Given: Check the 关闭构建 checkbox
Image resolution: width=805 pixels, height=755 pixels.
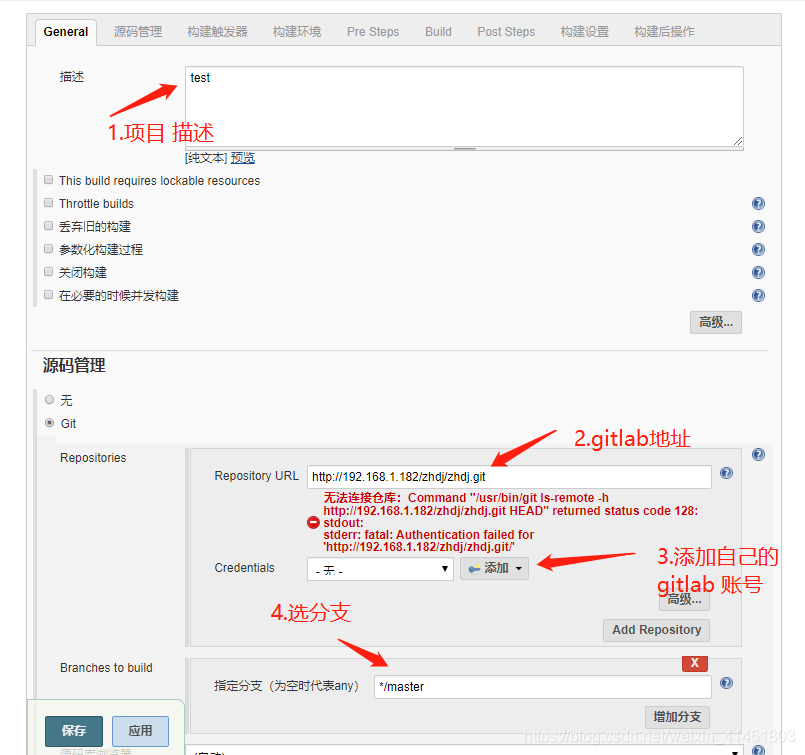Looking at the screenshot, I should click(48, 272).
